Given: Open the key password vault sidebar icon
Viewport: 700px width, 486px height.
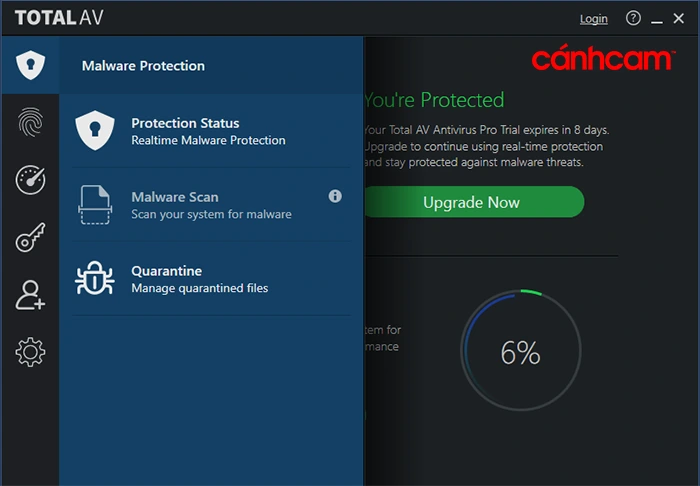Looking at the screenshot, I should (30, 237).
